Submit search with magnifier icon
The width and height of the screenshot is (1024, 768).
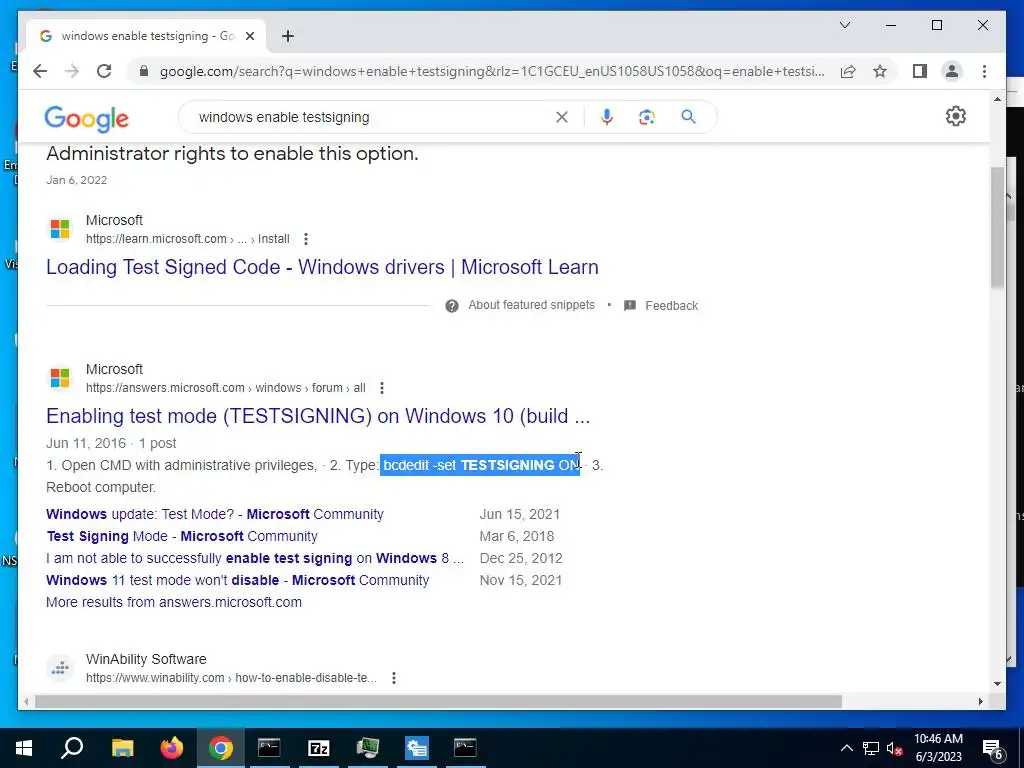688,117
